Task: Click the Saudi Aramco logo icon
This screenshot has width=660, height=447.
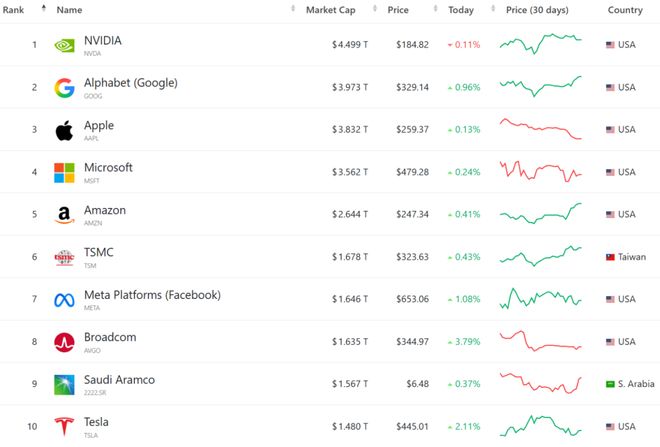Action: click(65, 384)
